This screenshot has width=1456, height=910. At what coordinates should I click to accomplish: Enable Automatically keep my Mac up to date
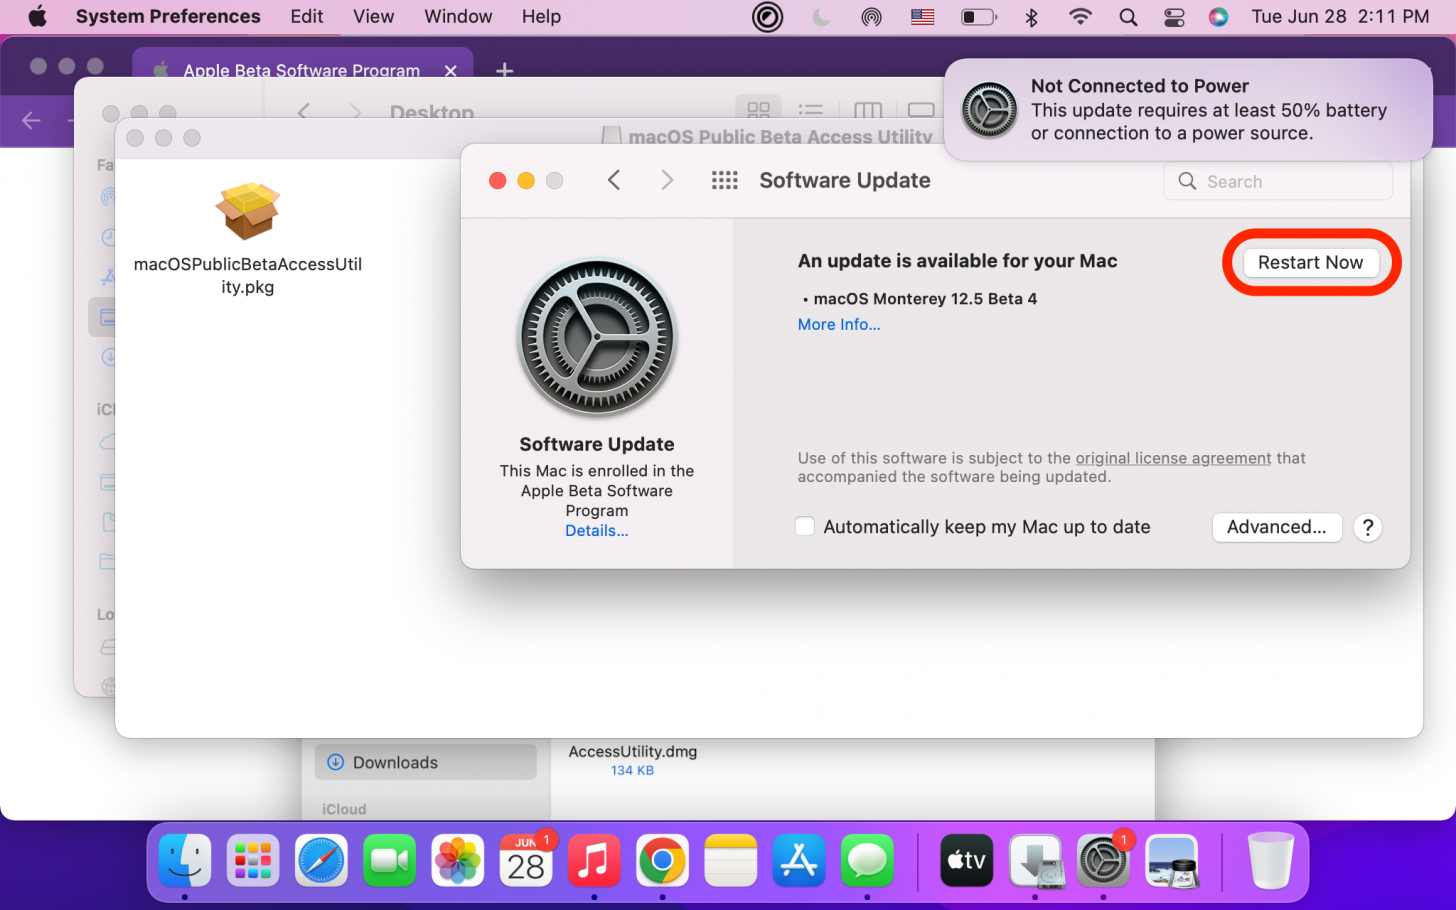click(805, 526)
